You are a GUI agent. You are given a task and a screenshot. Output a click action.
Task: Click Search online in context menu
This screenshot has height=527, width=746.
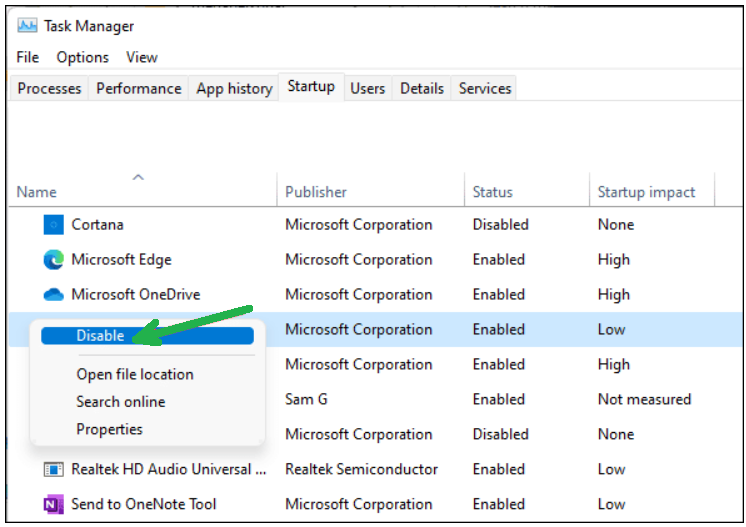pos(121,402)
